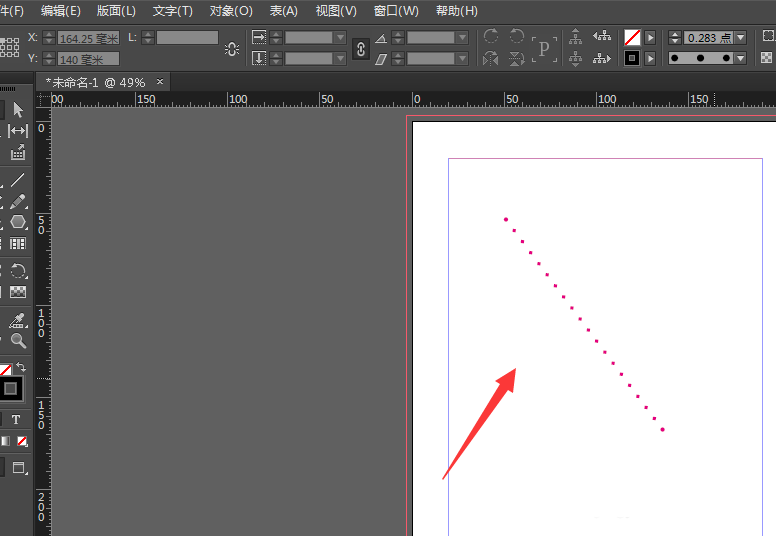Expand the fill color flyout arrow
Image resolution: width=776 pixels, height=536 pixels.
[x=650, y=37]
